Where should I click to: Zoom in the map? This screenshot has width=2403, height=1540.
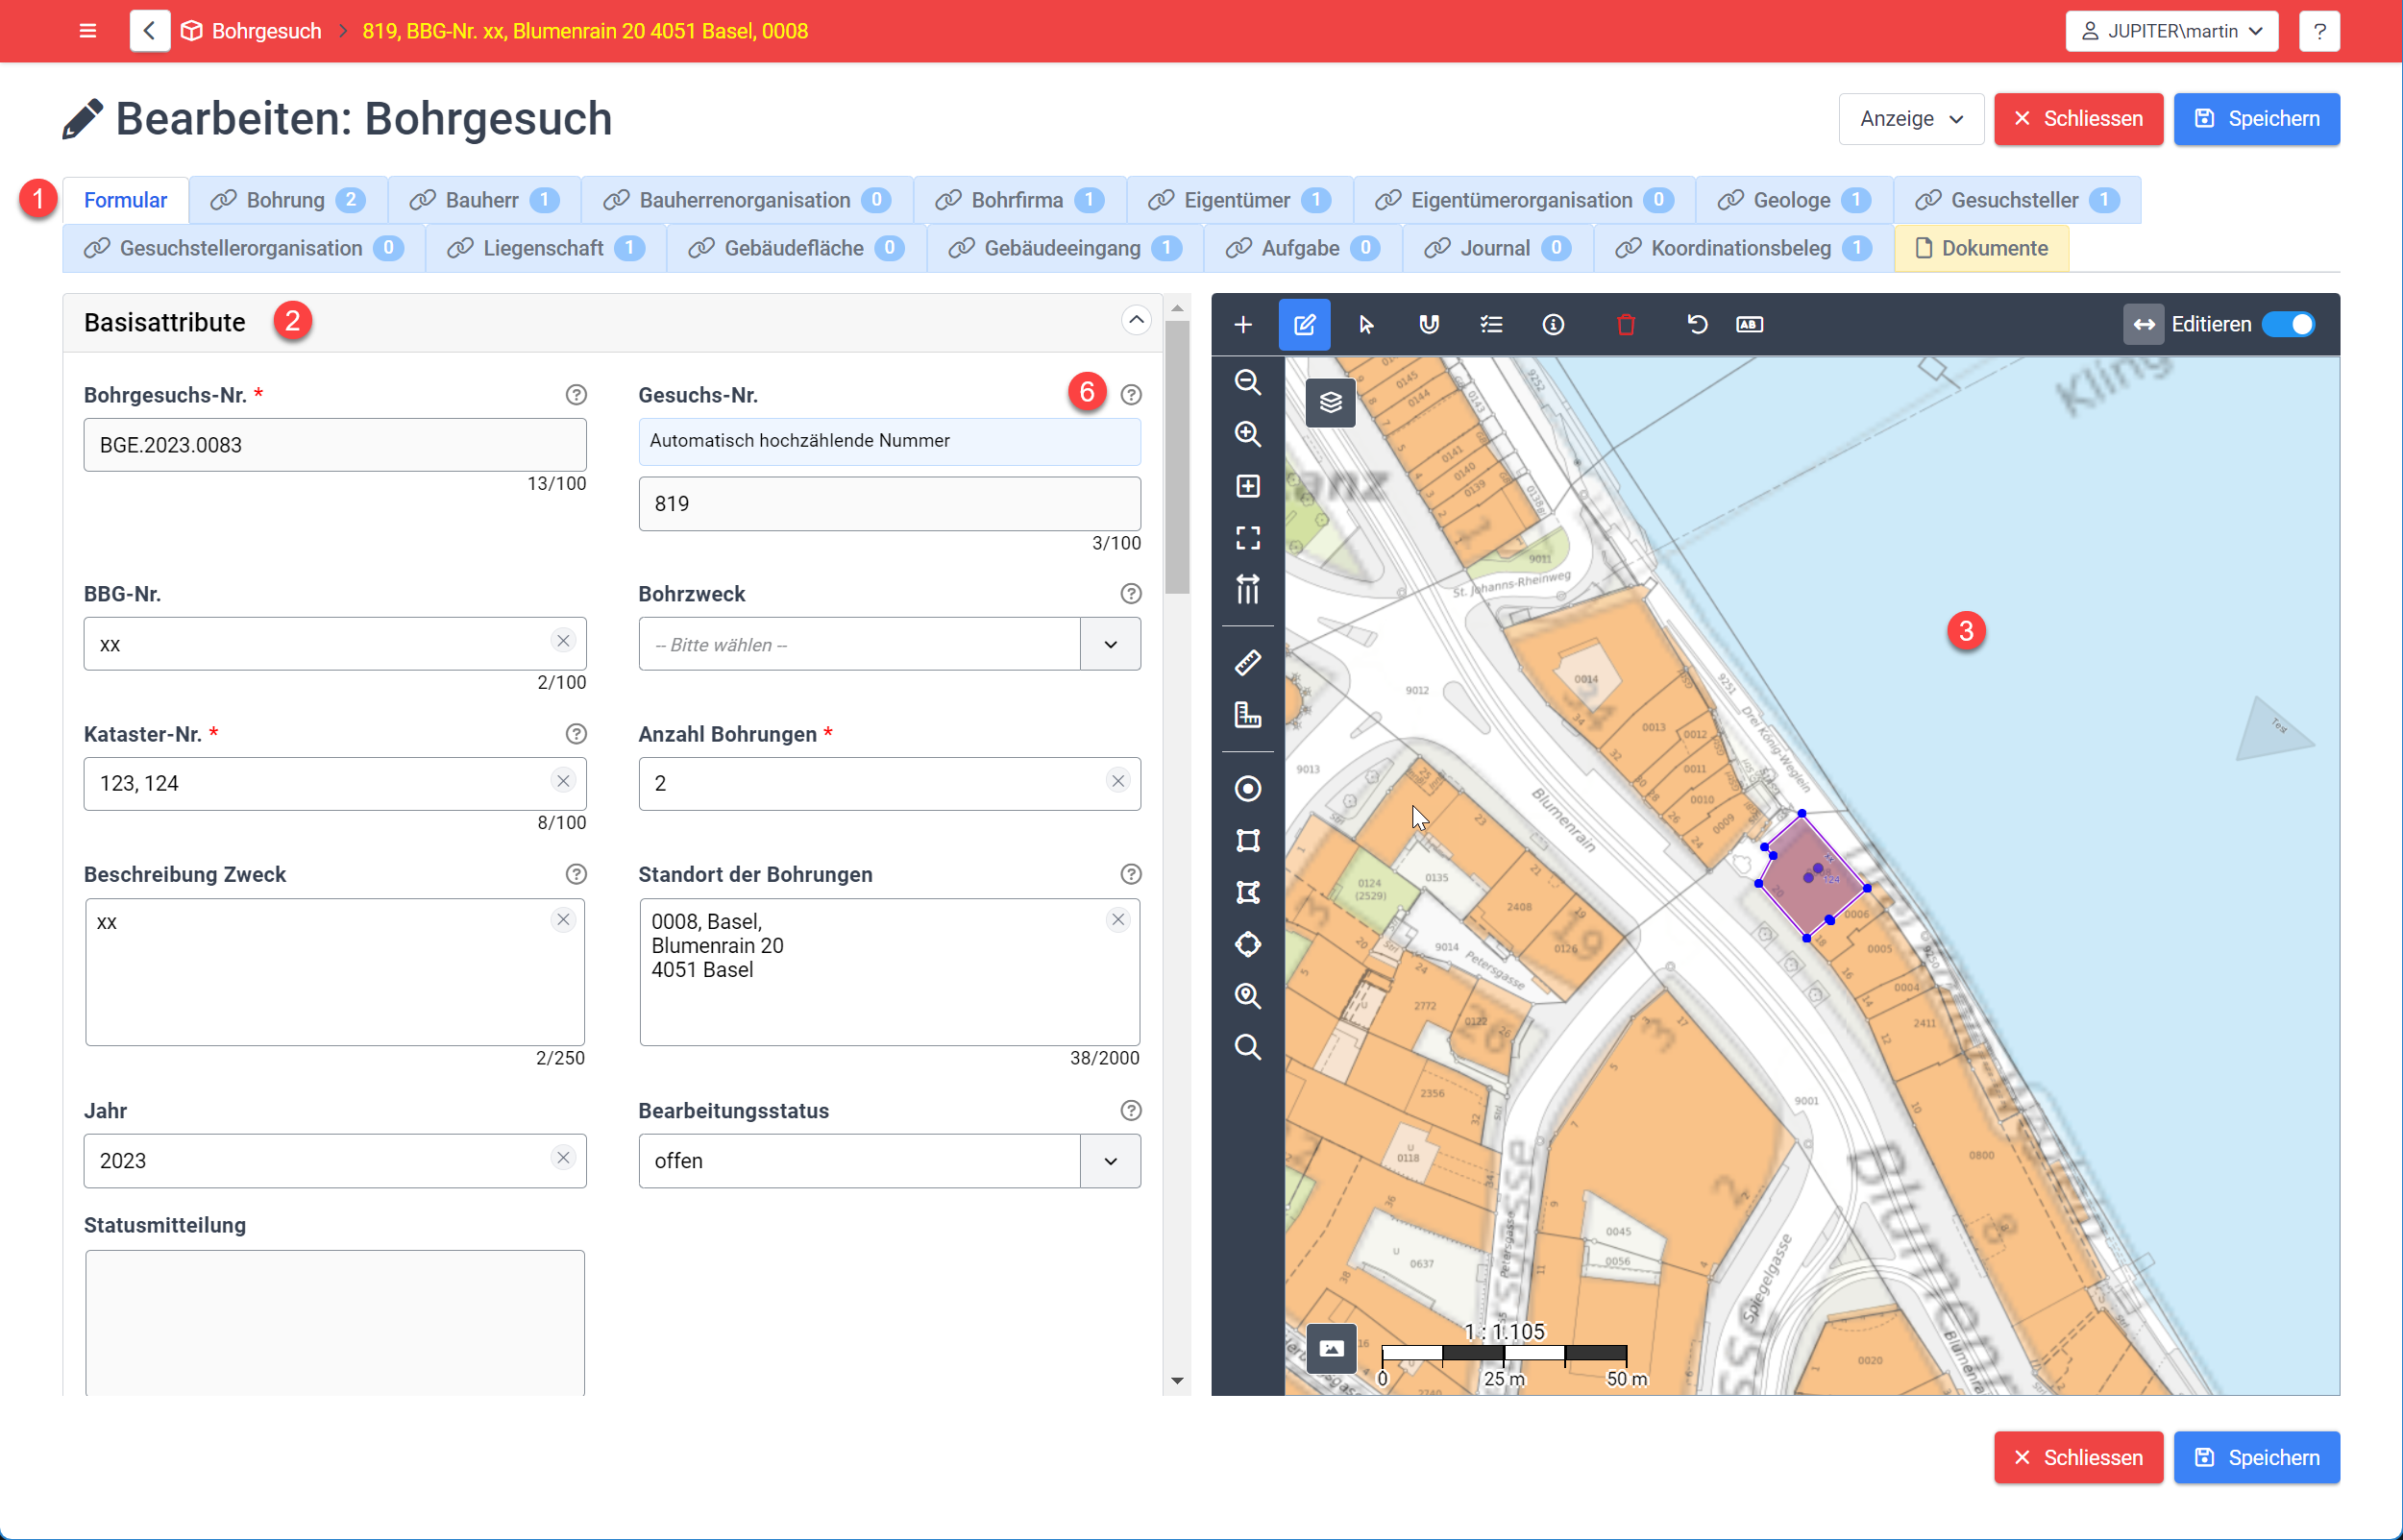pyautogui.click(x=1247, y=434)
